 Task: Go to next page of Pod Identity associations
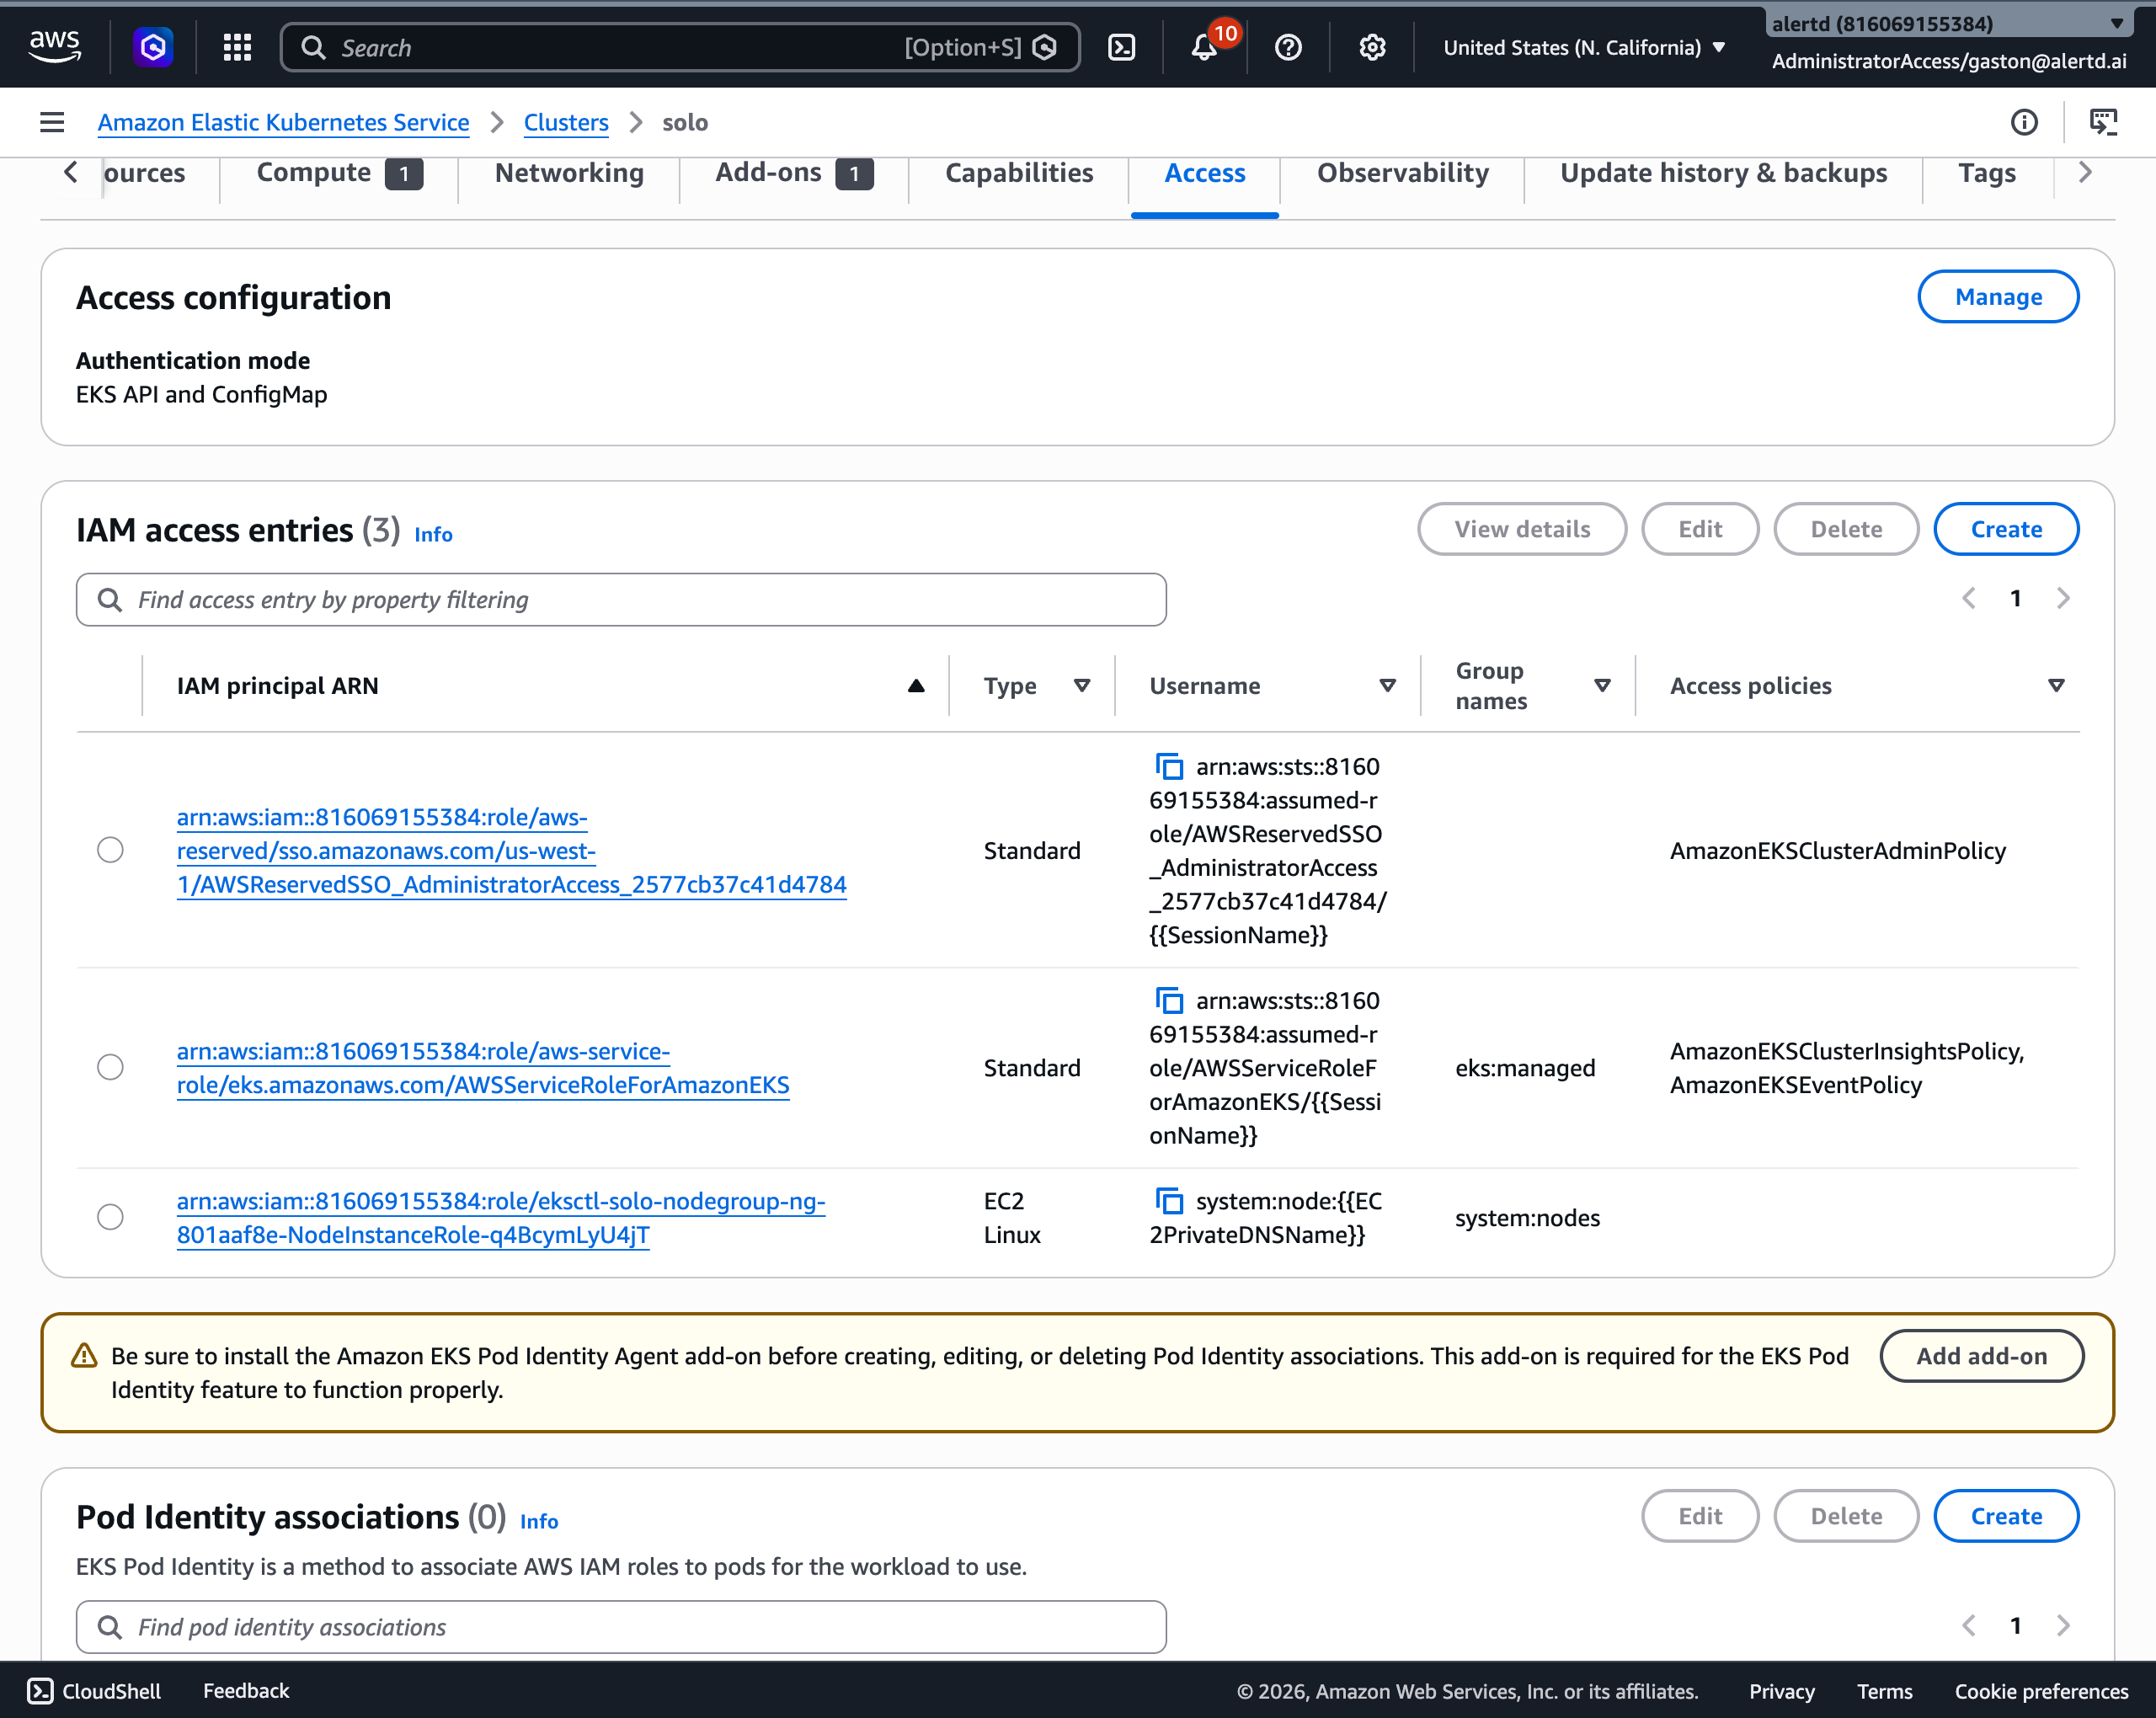2063,1625
